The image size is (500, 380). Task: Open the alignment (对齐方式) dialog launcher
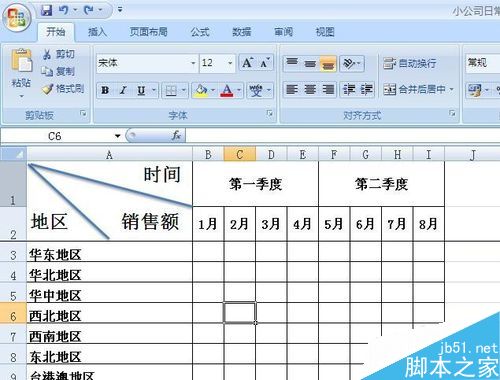point(452,113)
